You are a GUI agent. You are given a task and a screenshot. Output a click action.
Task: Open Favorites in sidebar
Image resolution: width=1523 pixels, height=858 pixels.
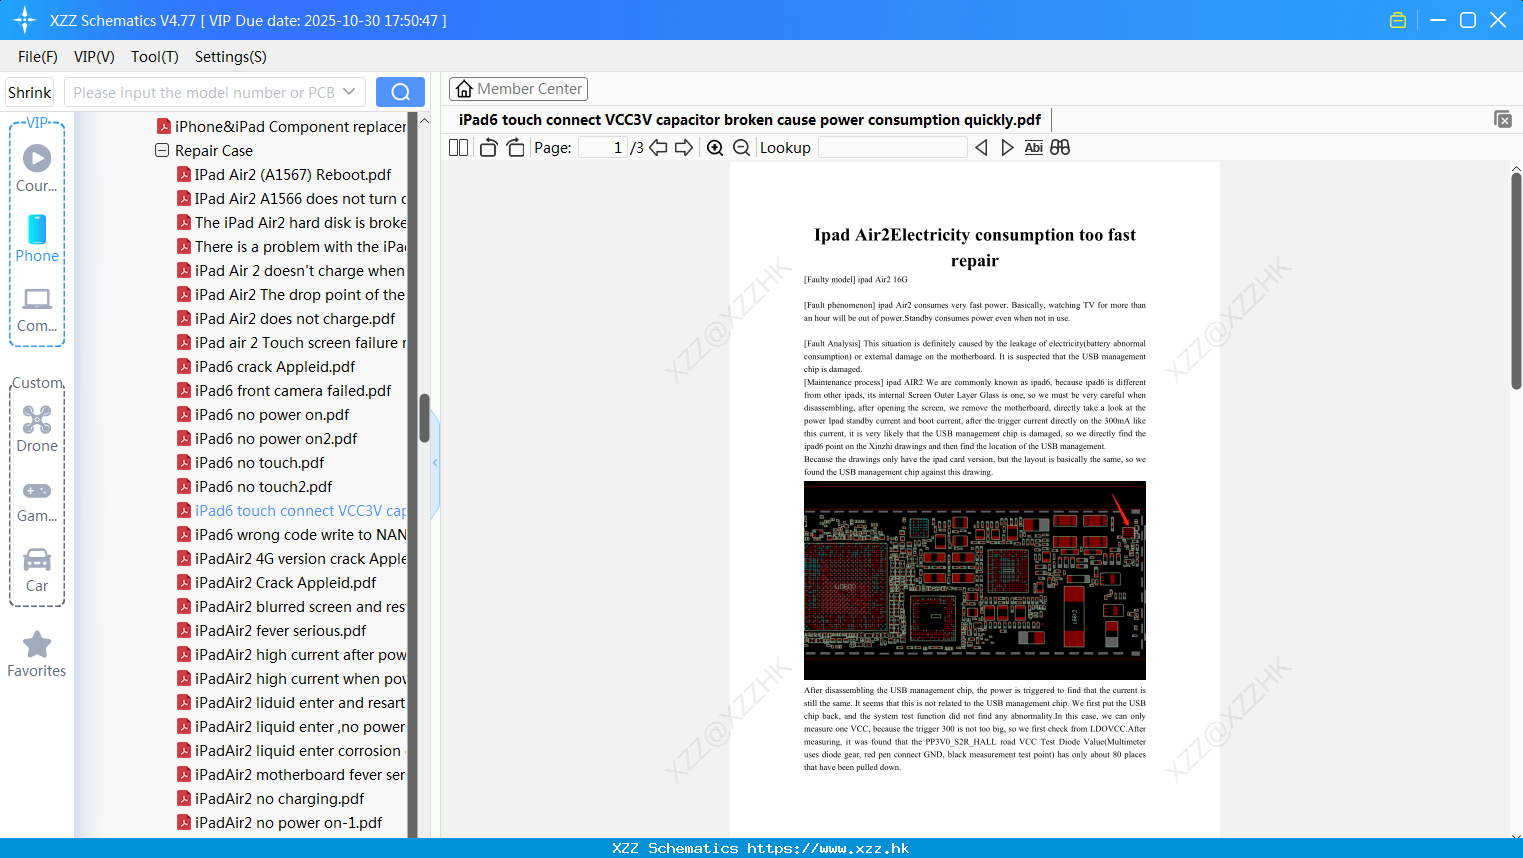coord(37,655)
